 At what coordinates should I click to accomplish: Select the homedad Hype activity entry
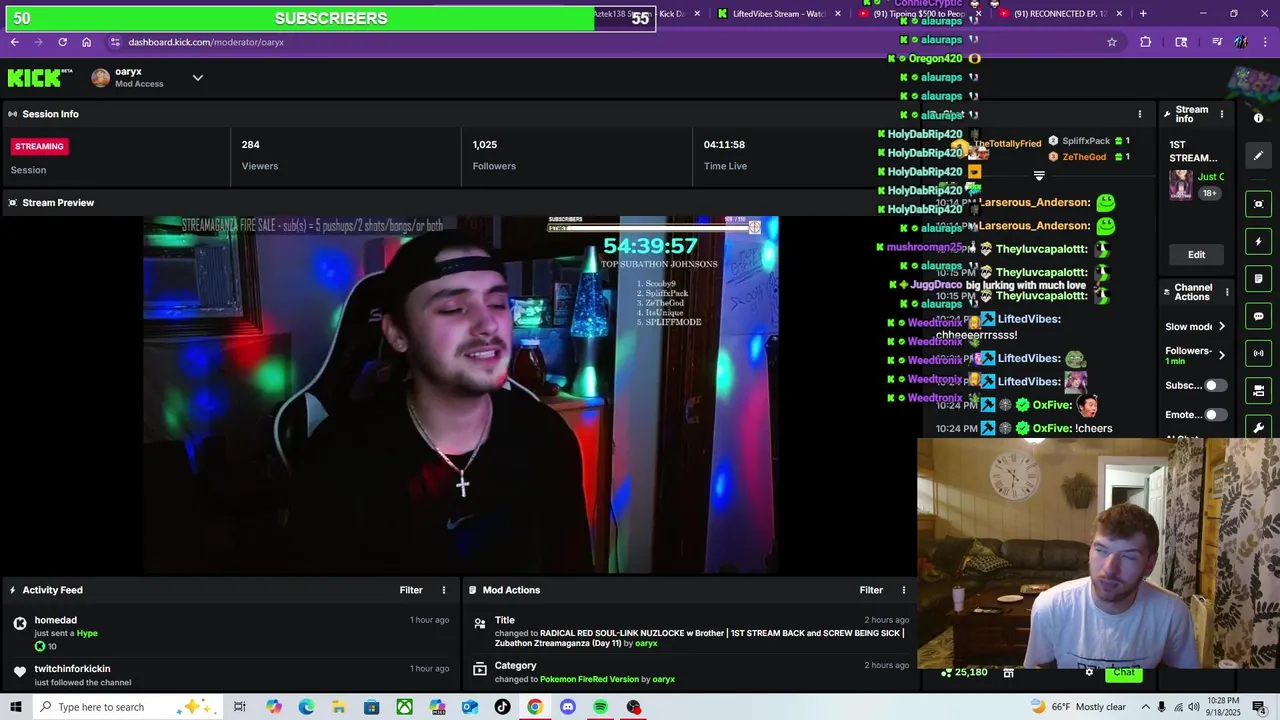(x=230, y=632)
